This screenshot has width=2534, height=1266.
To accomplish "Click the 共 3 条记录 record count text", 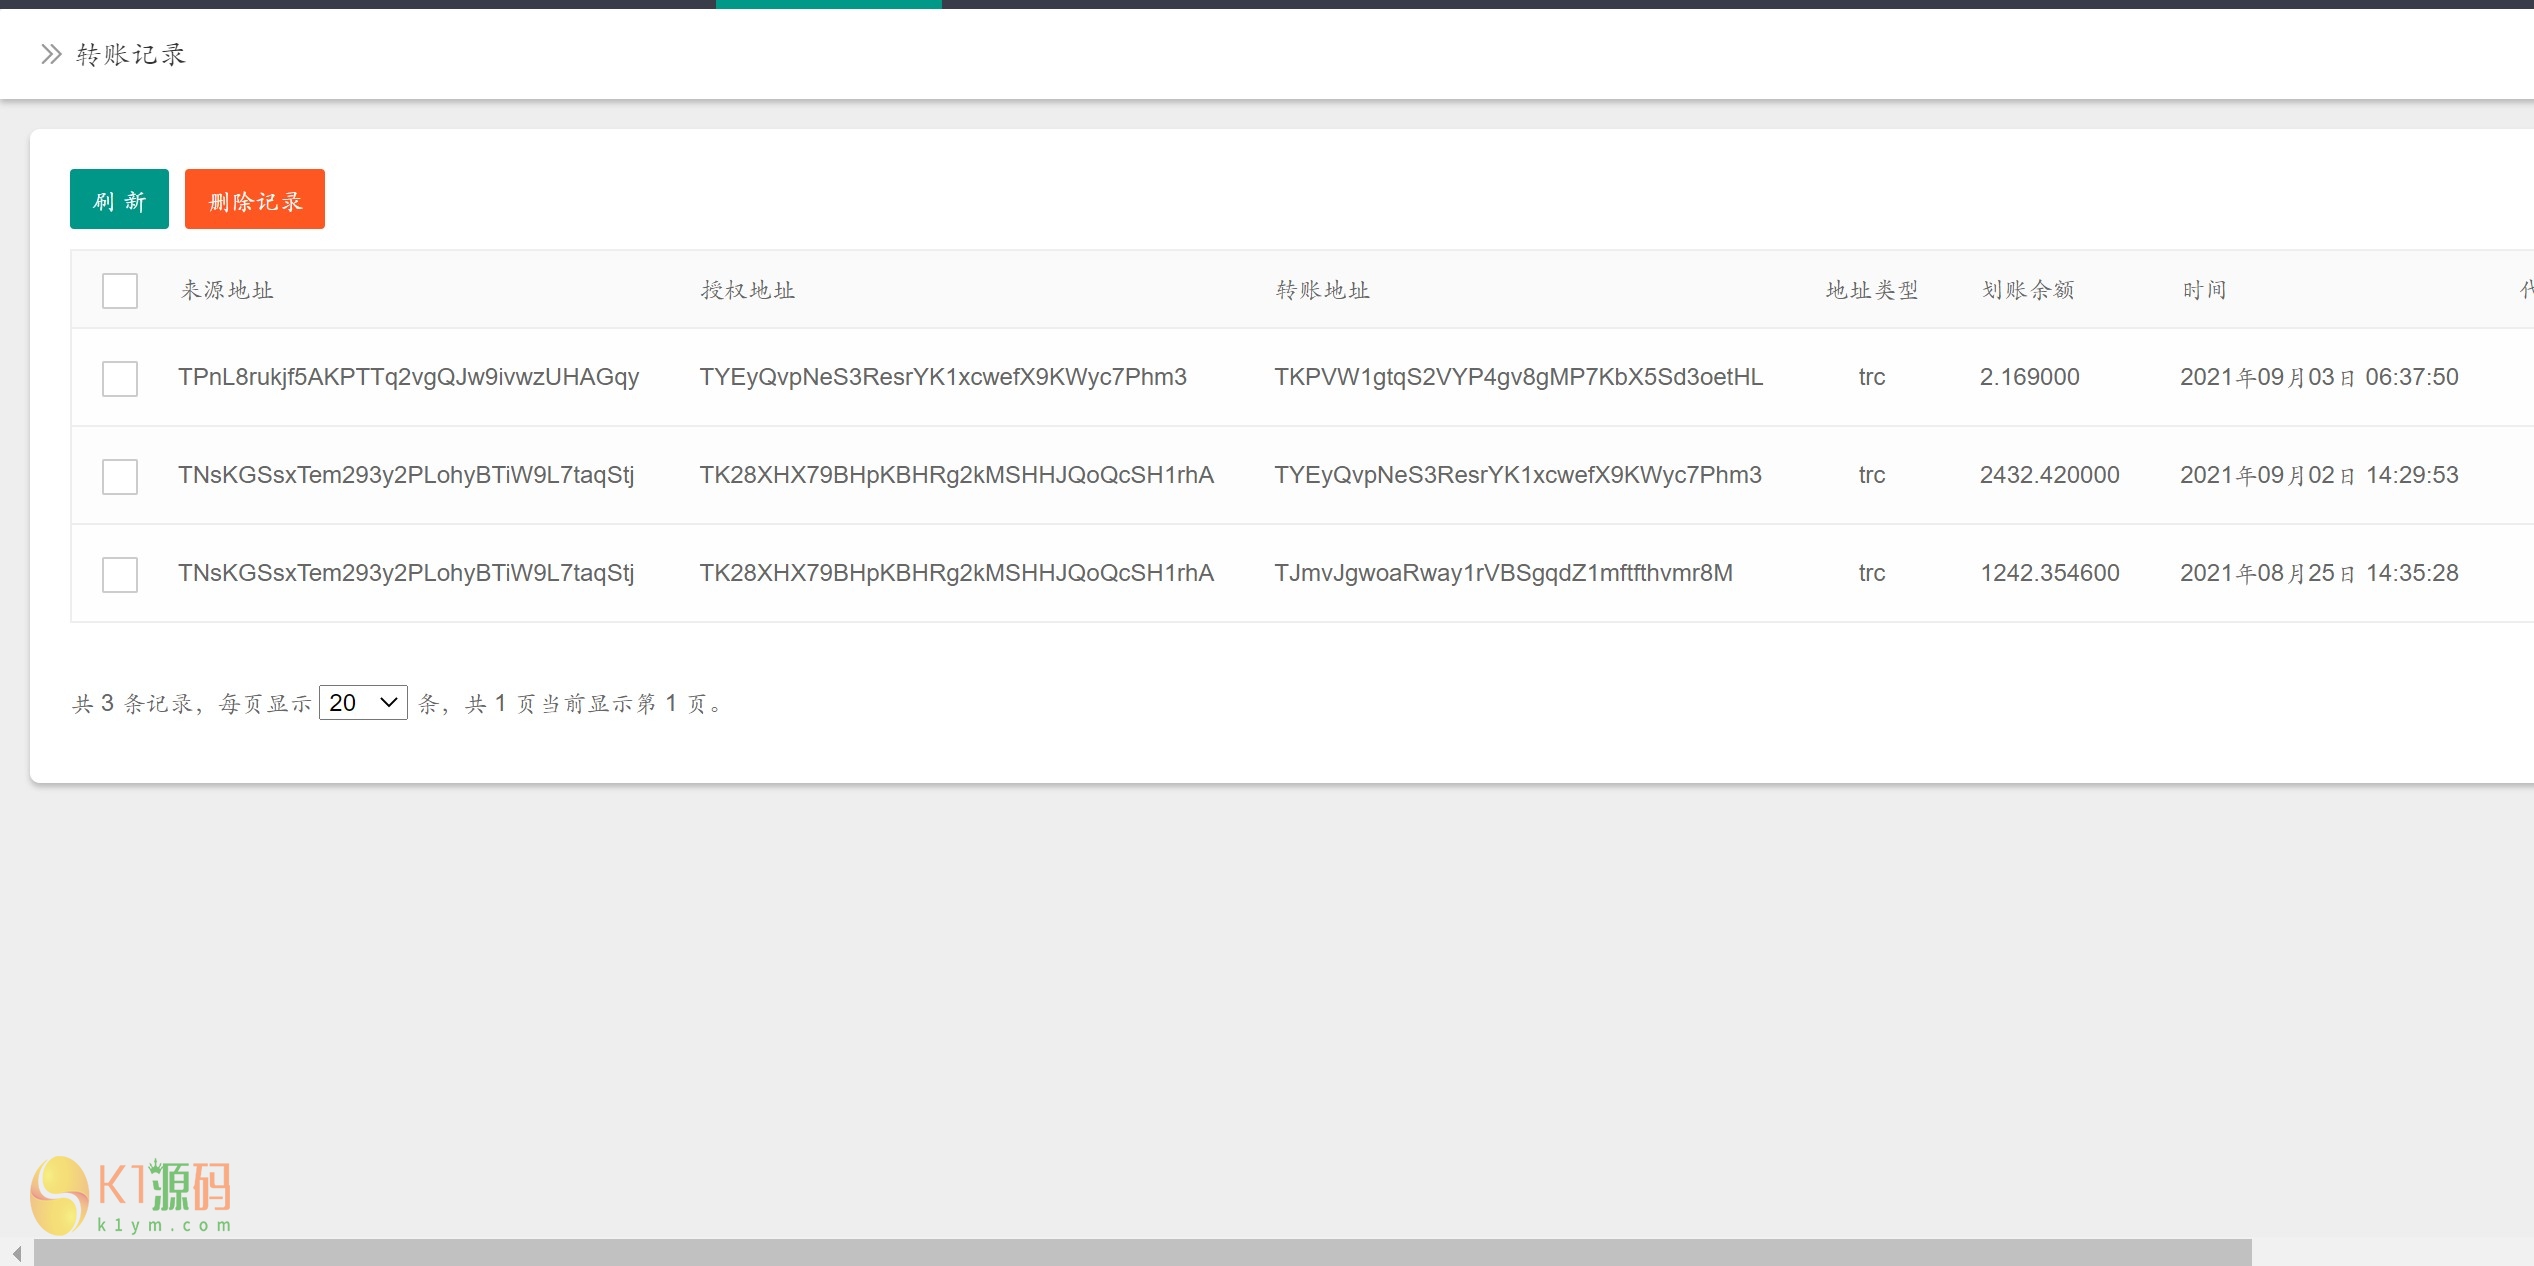I will coord(133,703).
